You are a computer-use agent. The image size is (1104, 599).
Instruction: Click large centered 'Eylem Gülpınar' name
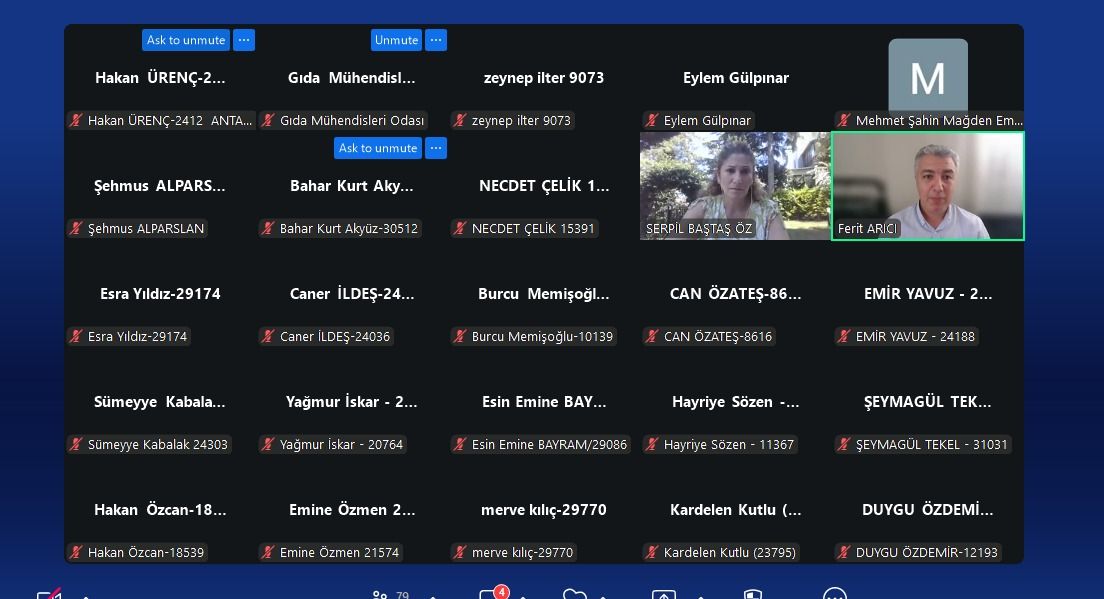(736, 78)
